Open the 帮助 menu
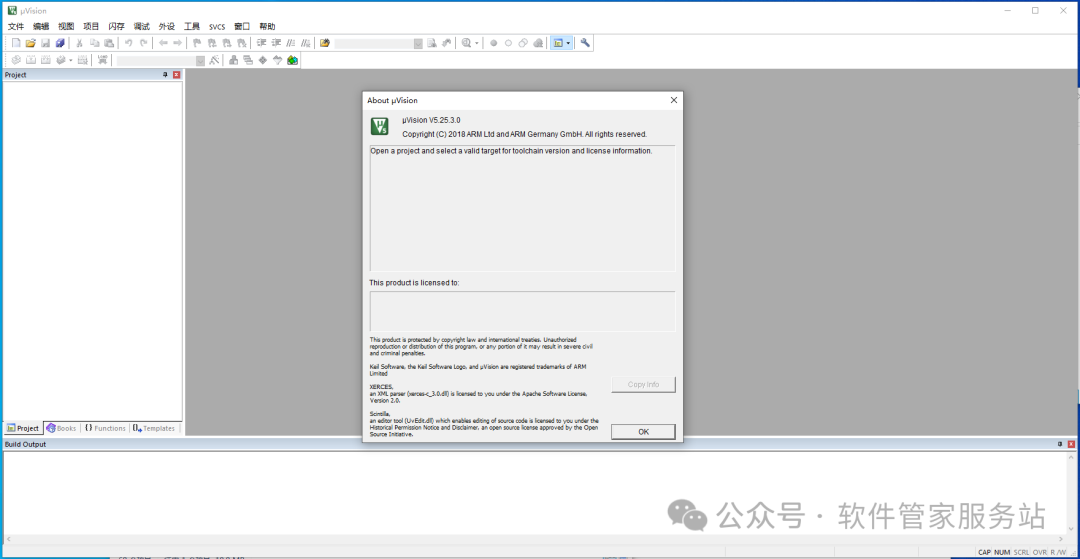The width and height of the screenshot is (1080, 559). (267, 26)
